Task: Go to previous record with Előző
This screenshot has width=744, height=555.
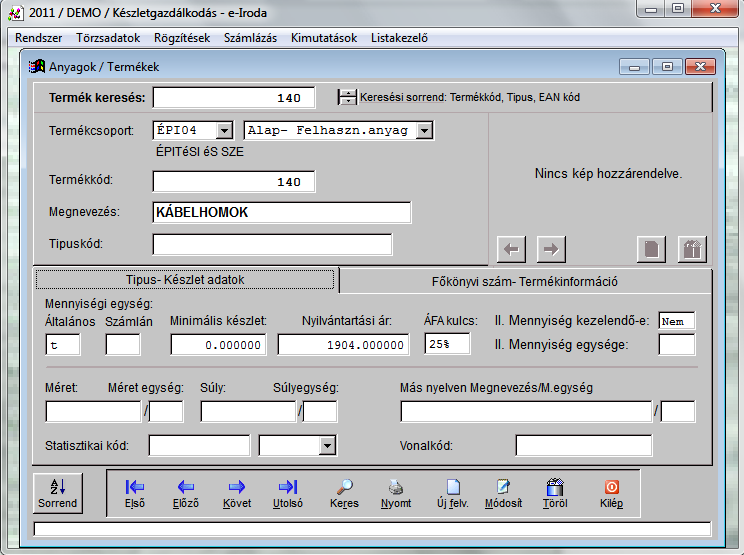Action: click(185, 493)
